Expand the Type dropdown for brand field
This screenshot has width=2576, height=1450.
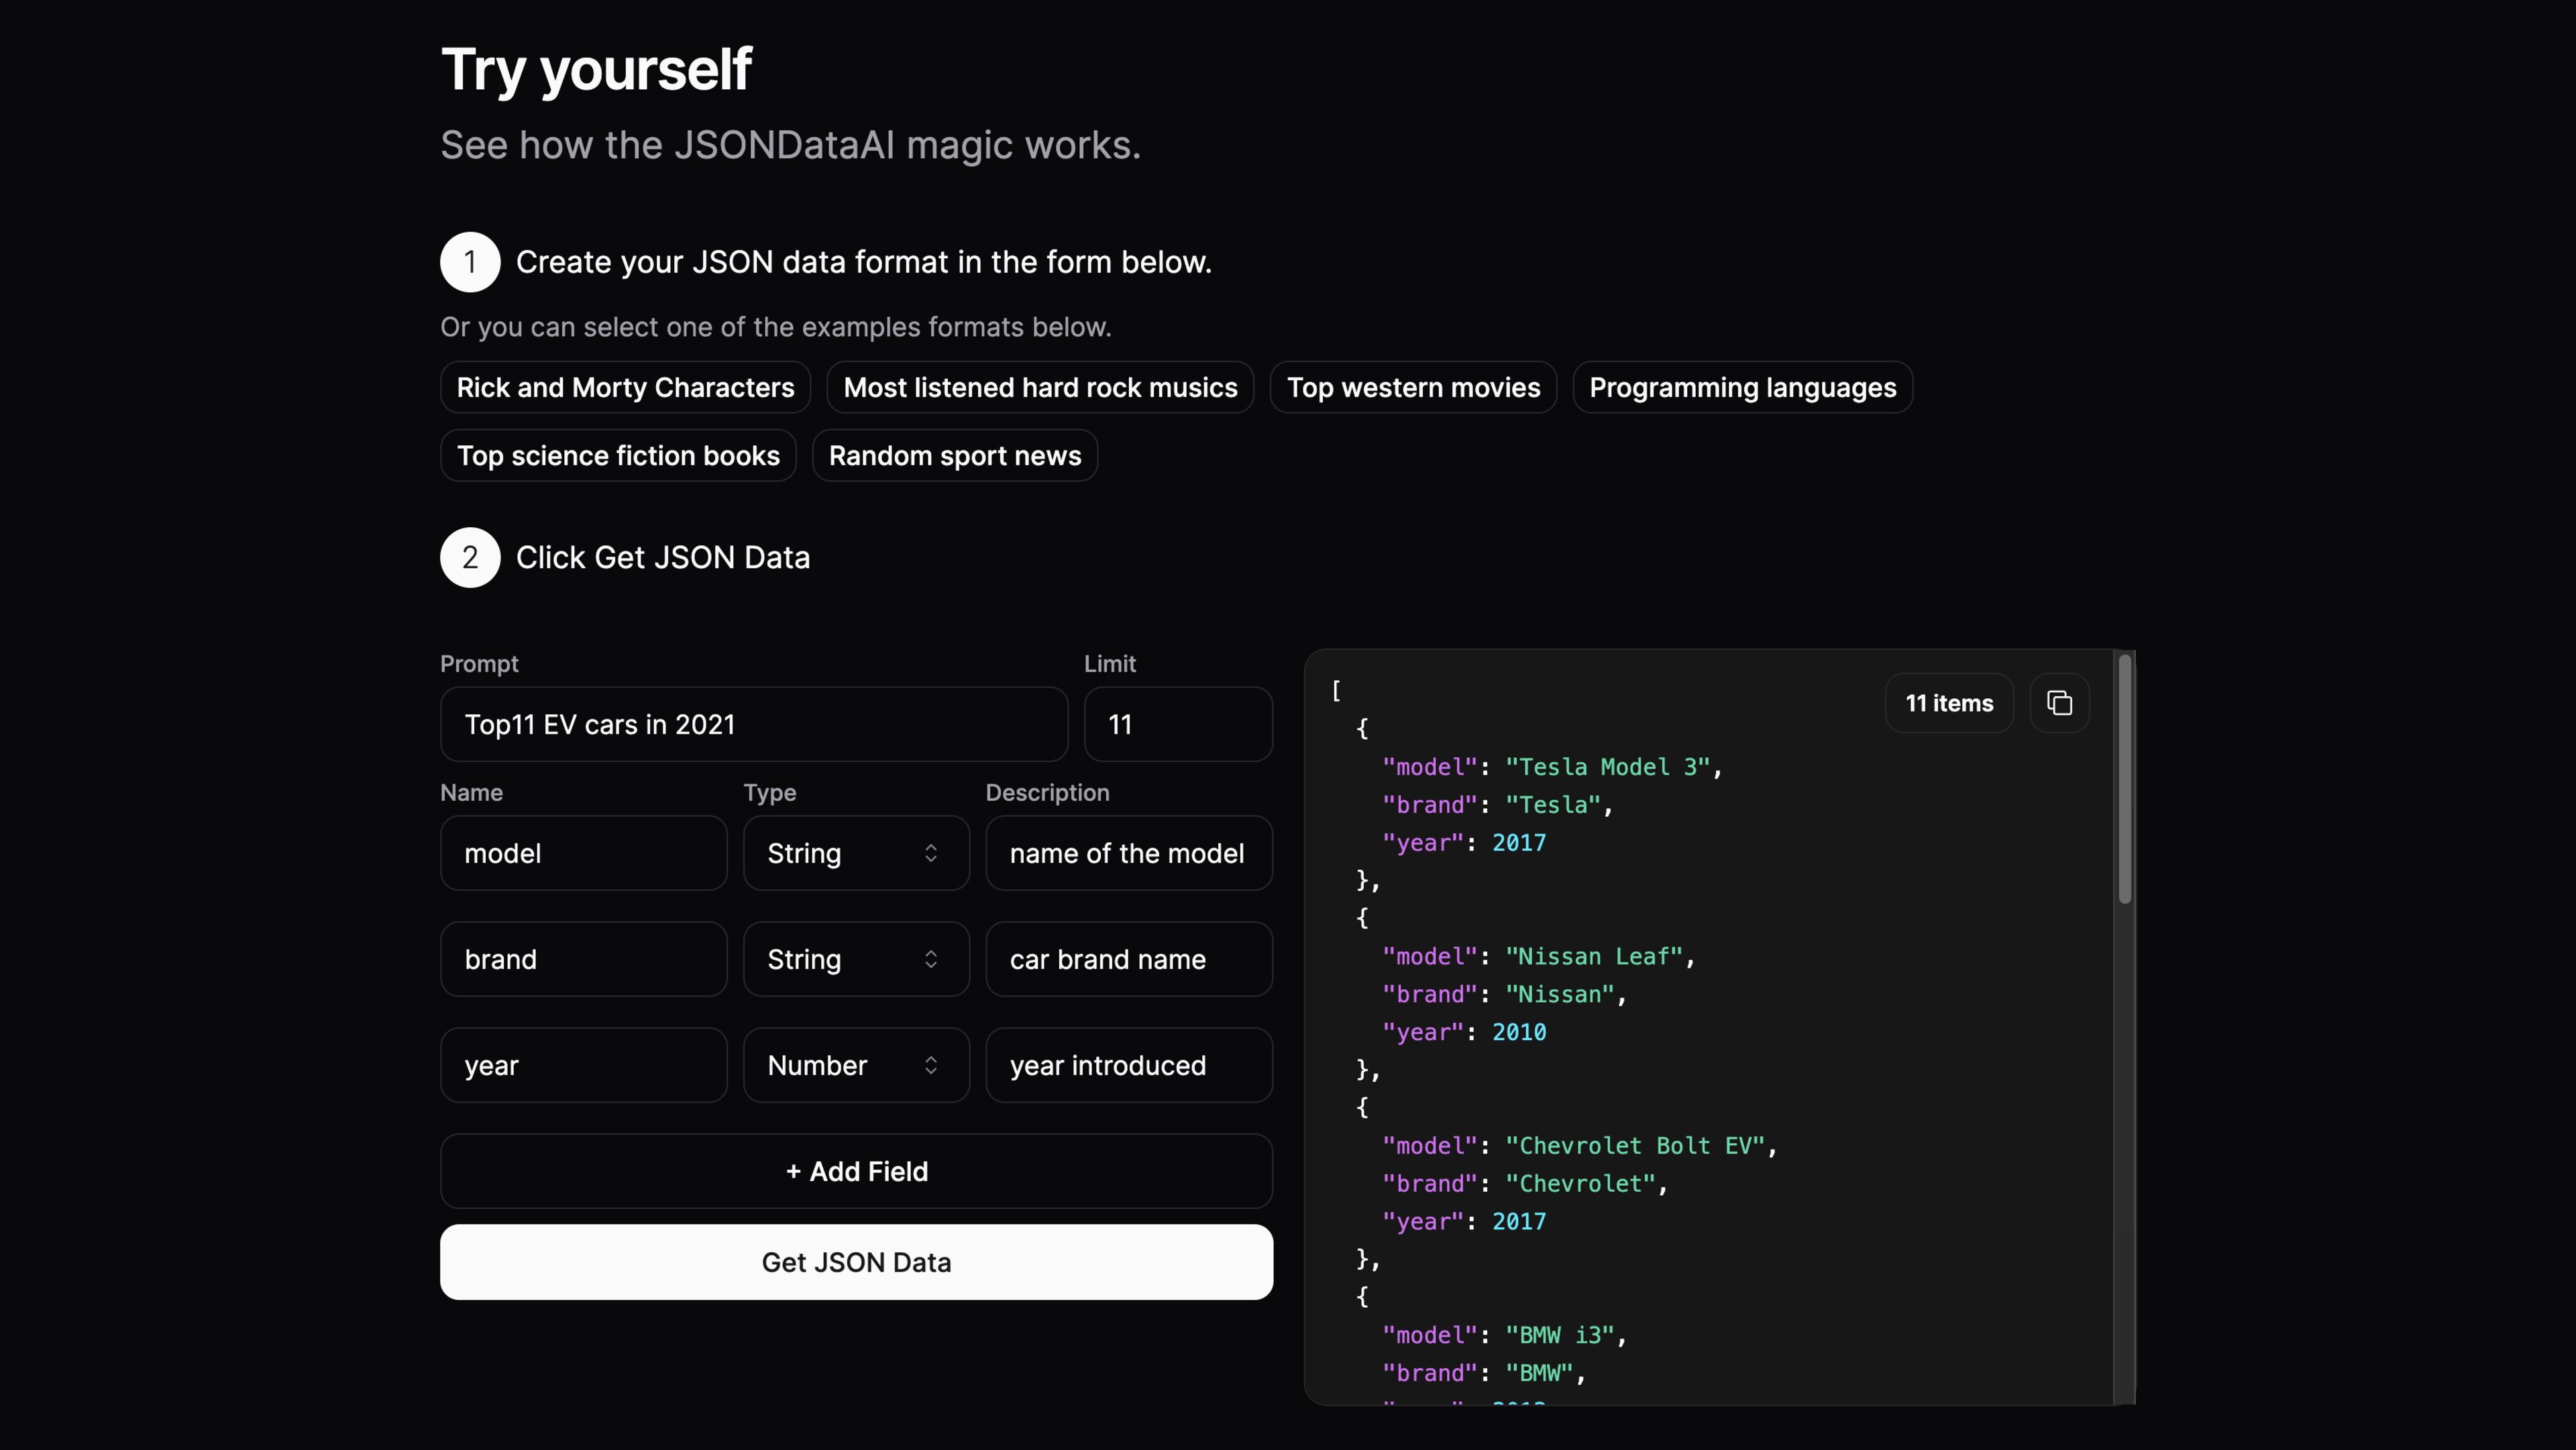point(855,958)
